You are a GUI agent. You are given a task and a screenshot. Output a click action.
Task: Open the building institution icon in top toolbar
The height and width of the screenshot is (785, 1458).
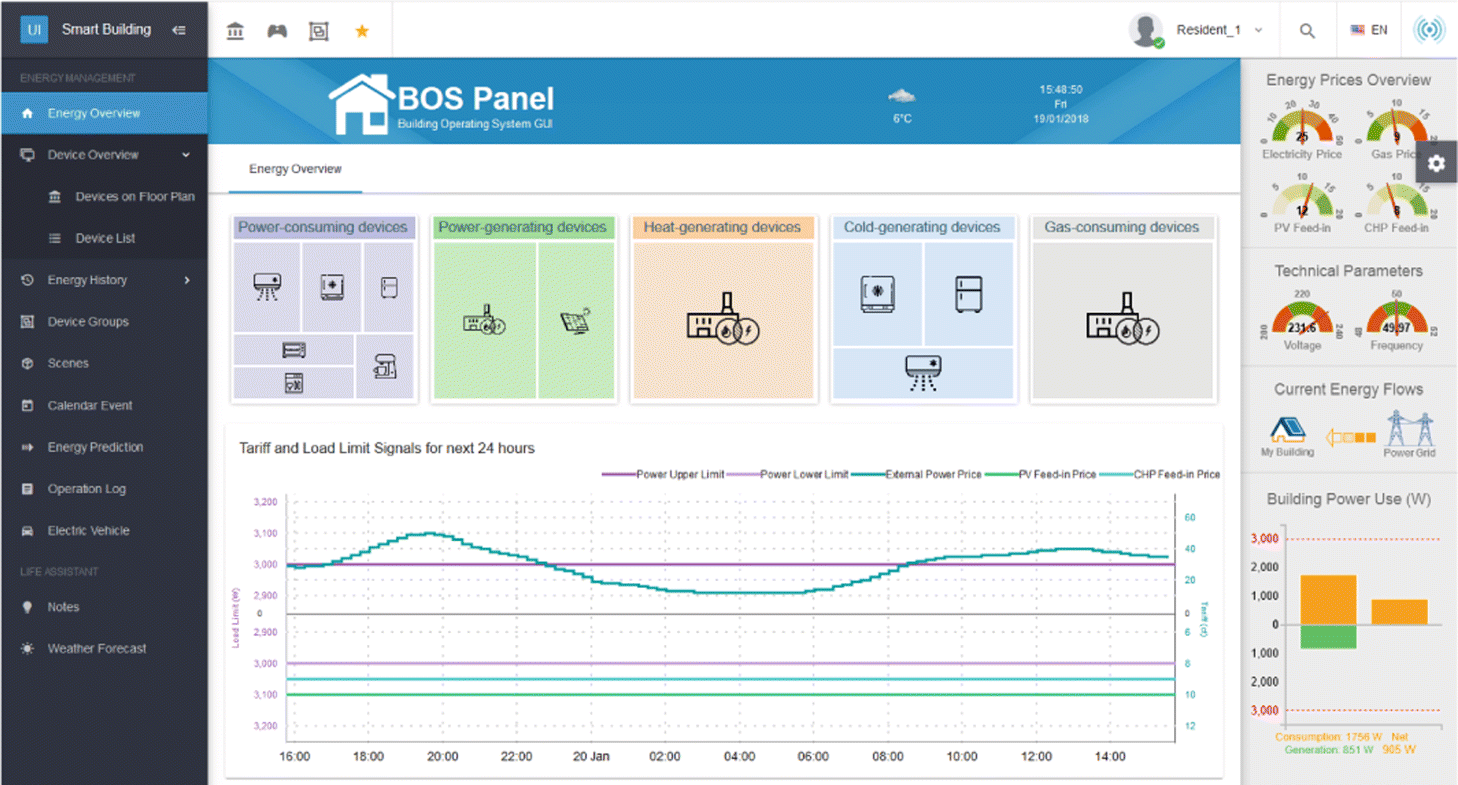(x=235, y=31)
